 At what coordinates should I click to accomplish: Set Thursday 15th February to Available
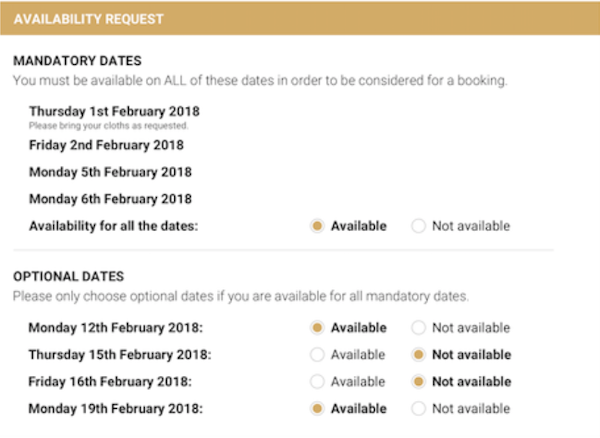[x=318, y=355]
